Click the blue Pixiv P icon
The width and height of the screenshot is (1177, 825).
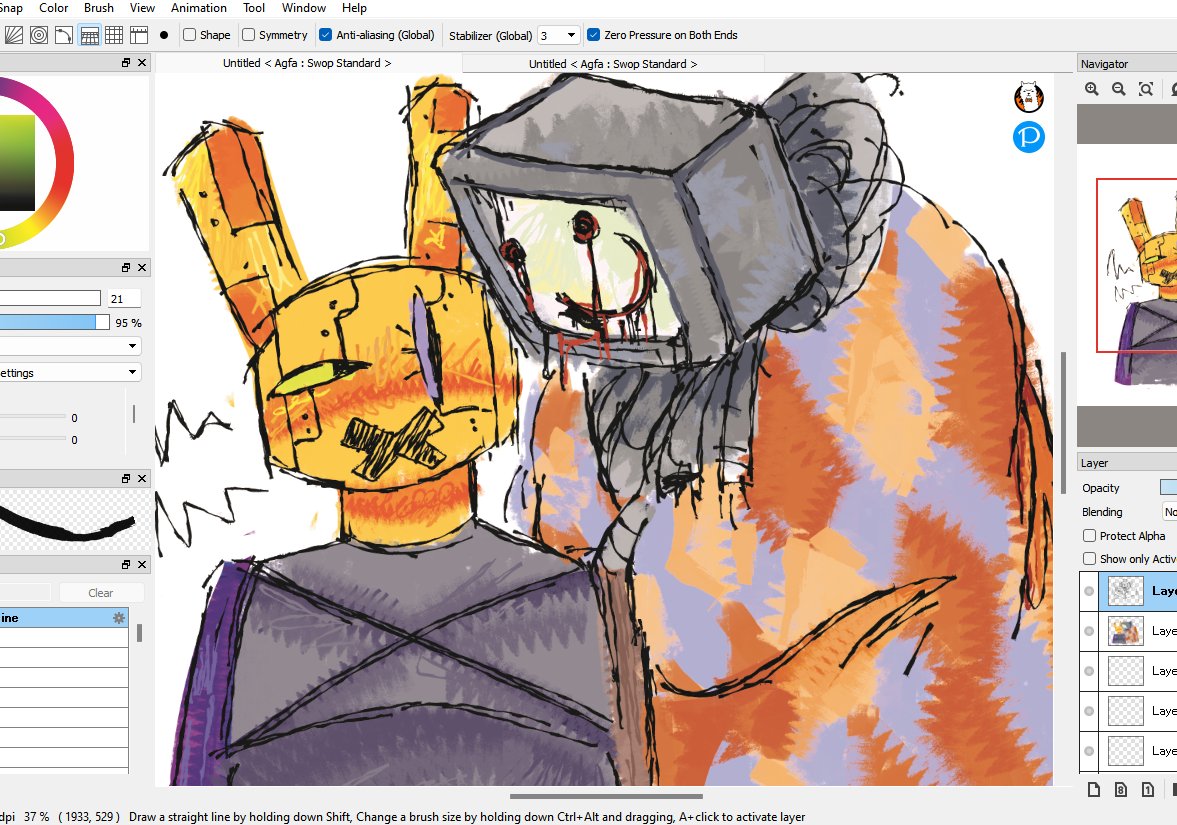point(1028,137)
